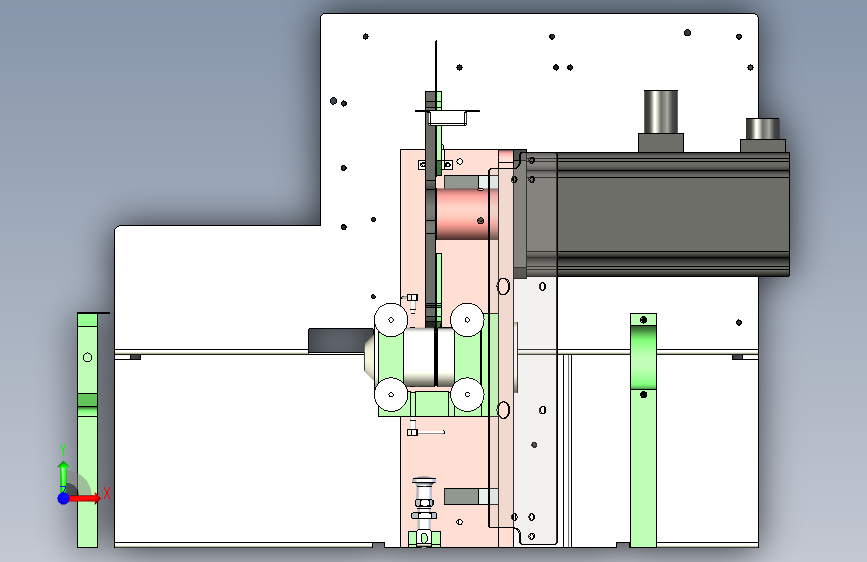Screen dimensions: 867x562
Task: Select the tall connector cylinder on the motor
Action: (661, 112)
